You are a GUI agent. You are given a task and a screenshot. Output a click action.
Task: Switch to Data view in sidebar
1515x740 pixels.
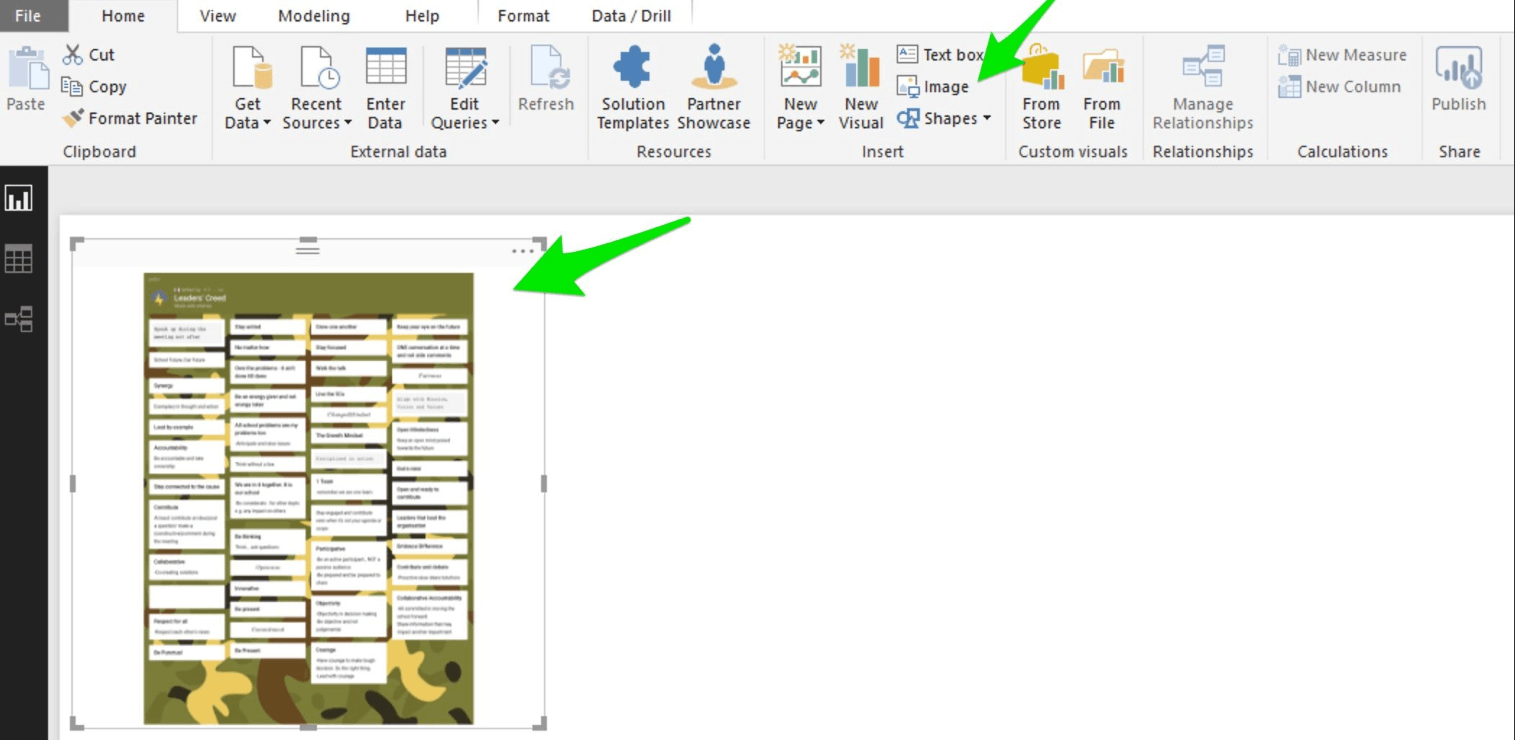pos(19,259)
